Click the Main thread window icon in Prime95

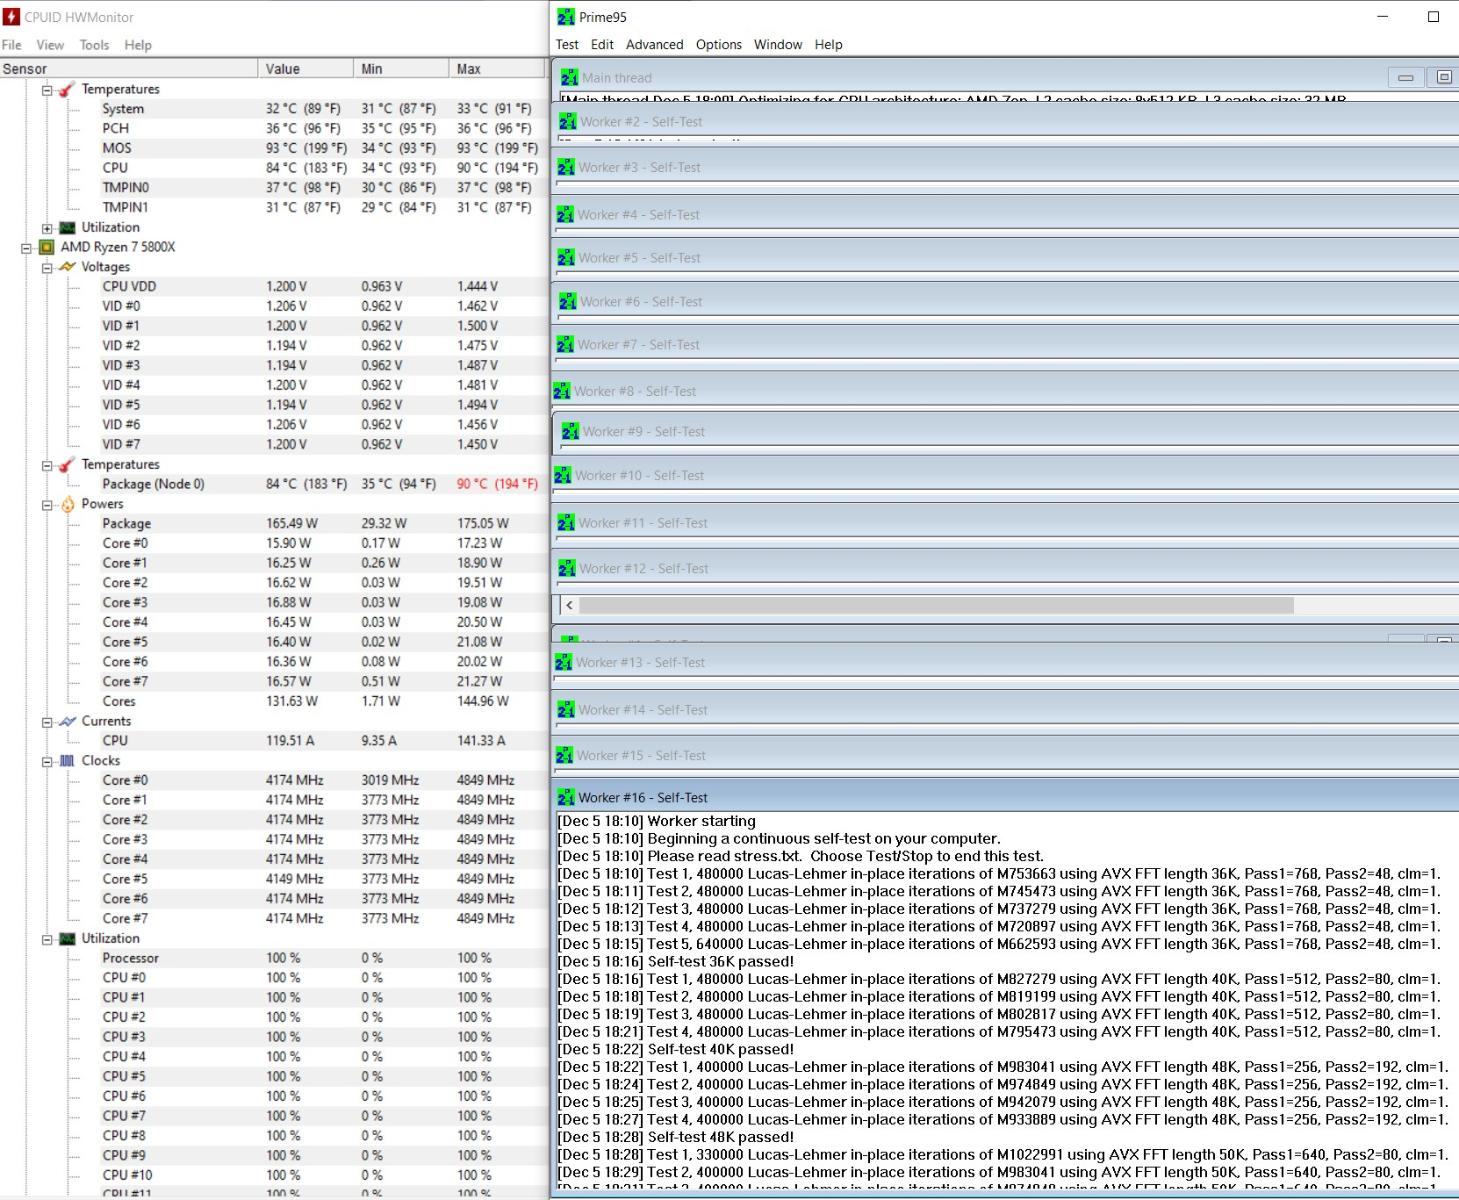(x=570, y=78)
